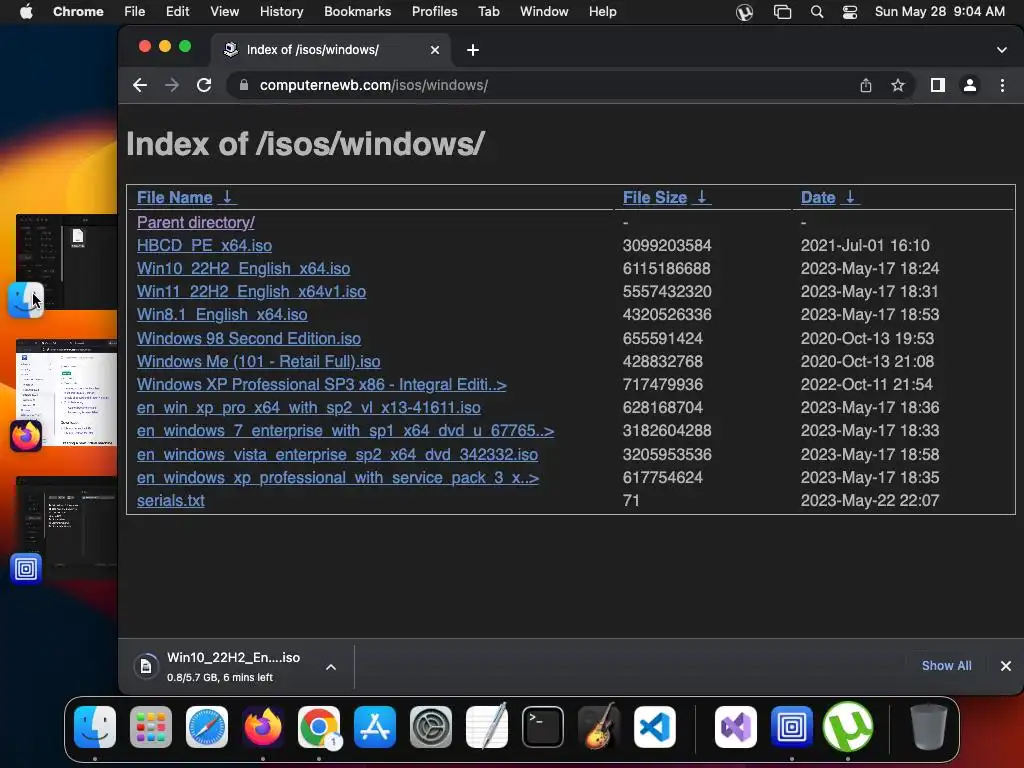The image size is (1024, 768).
Task: Download Win11_22H2_English_x64v1.iso
Action: (x=251, y=292)
